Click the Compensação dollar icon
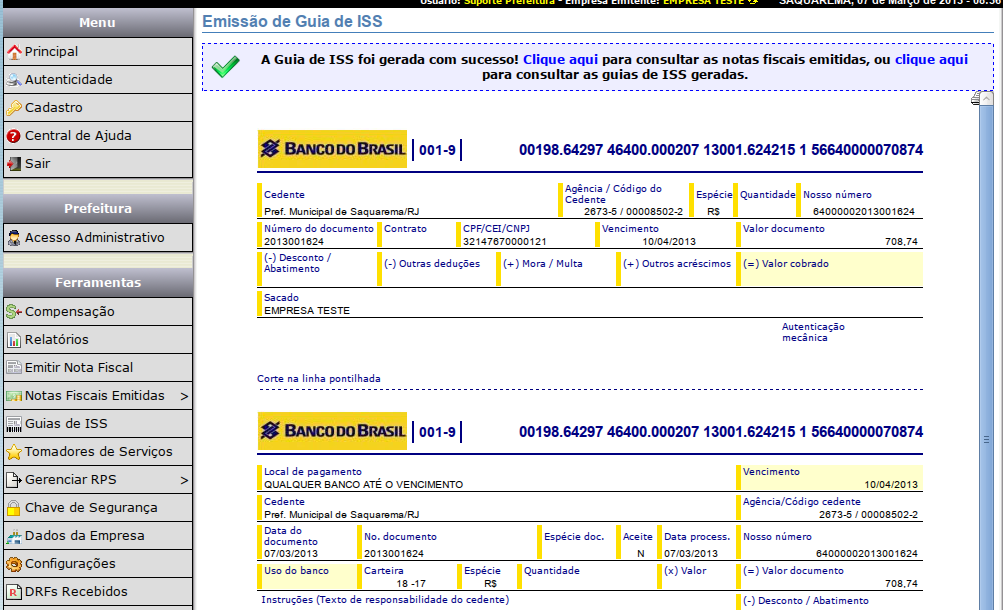Screen dimensions: 1003x610 14,312
